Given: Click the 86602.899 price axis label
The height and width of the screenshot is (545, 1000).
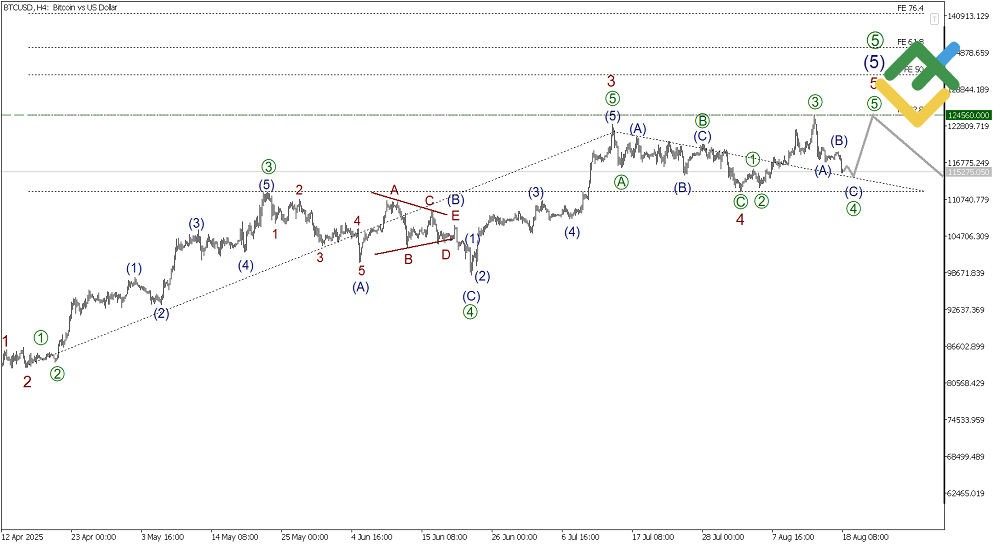Looking at the screenshot, I should tap(968, 347).
